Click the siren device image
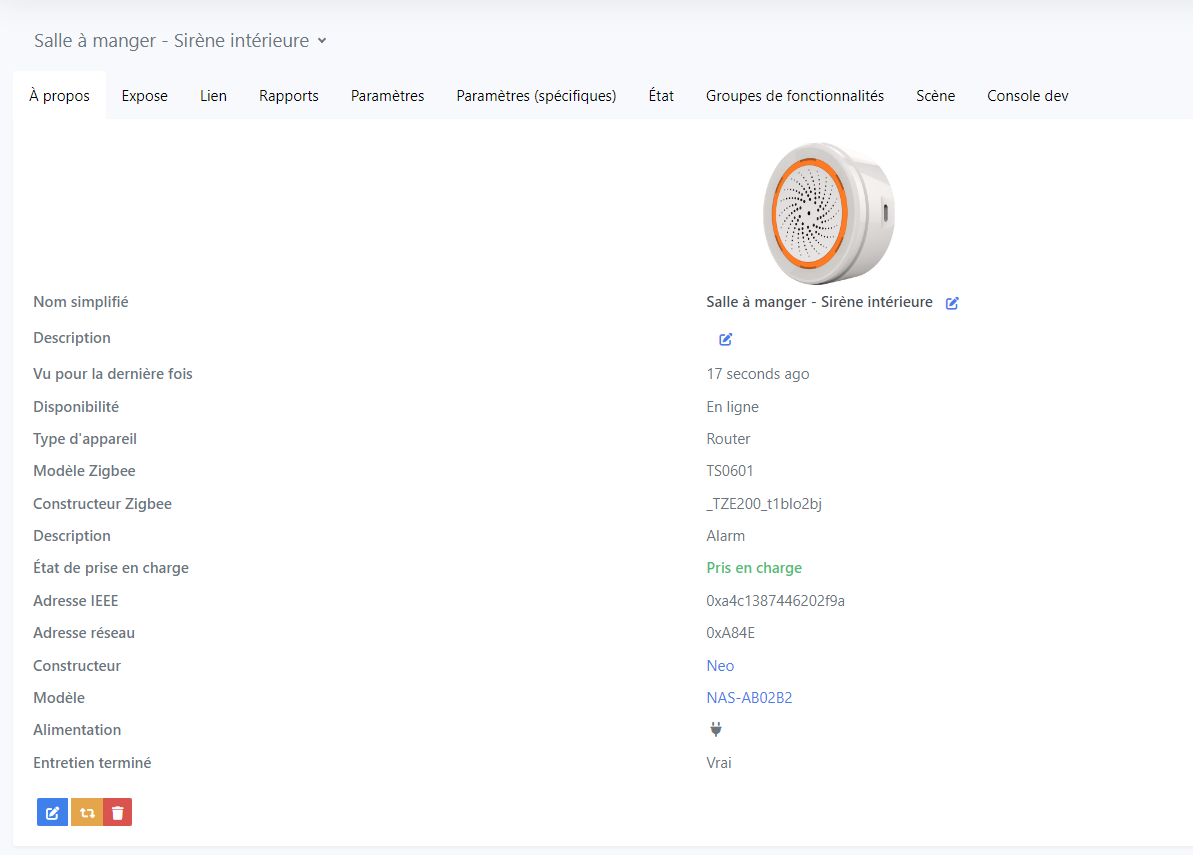1193x855 pixels. point(827,212)
